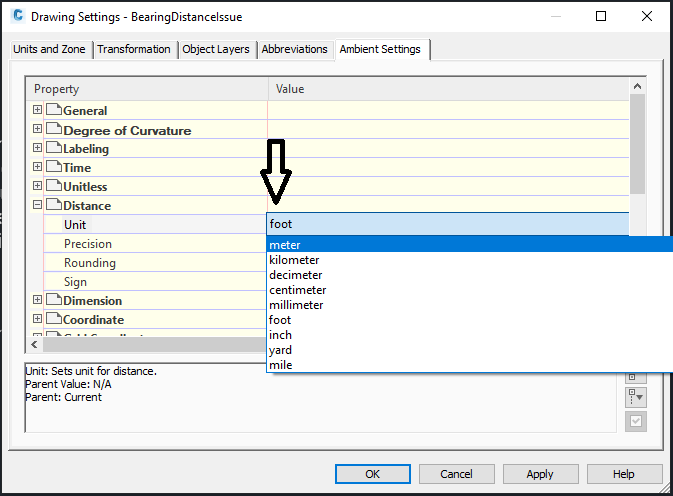
Task: Click the Time category page icon
Action: click(x=53, y=167)
